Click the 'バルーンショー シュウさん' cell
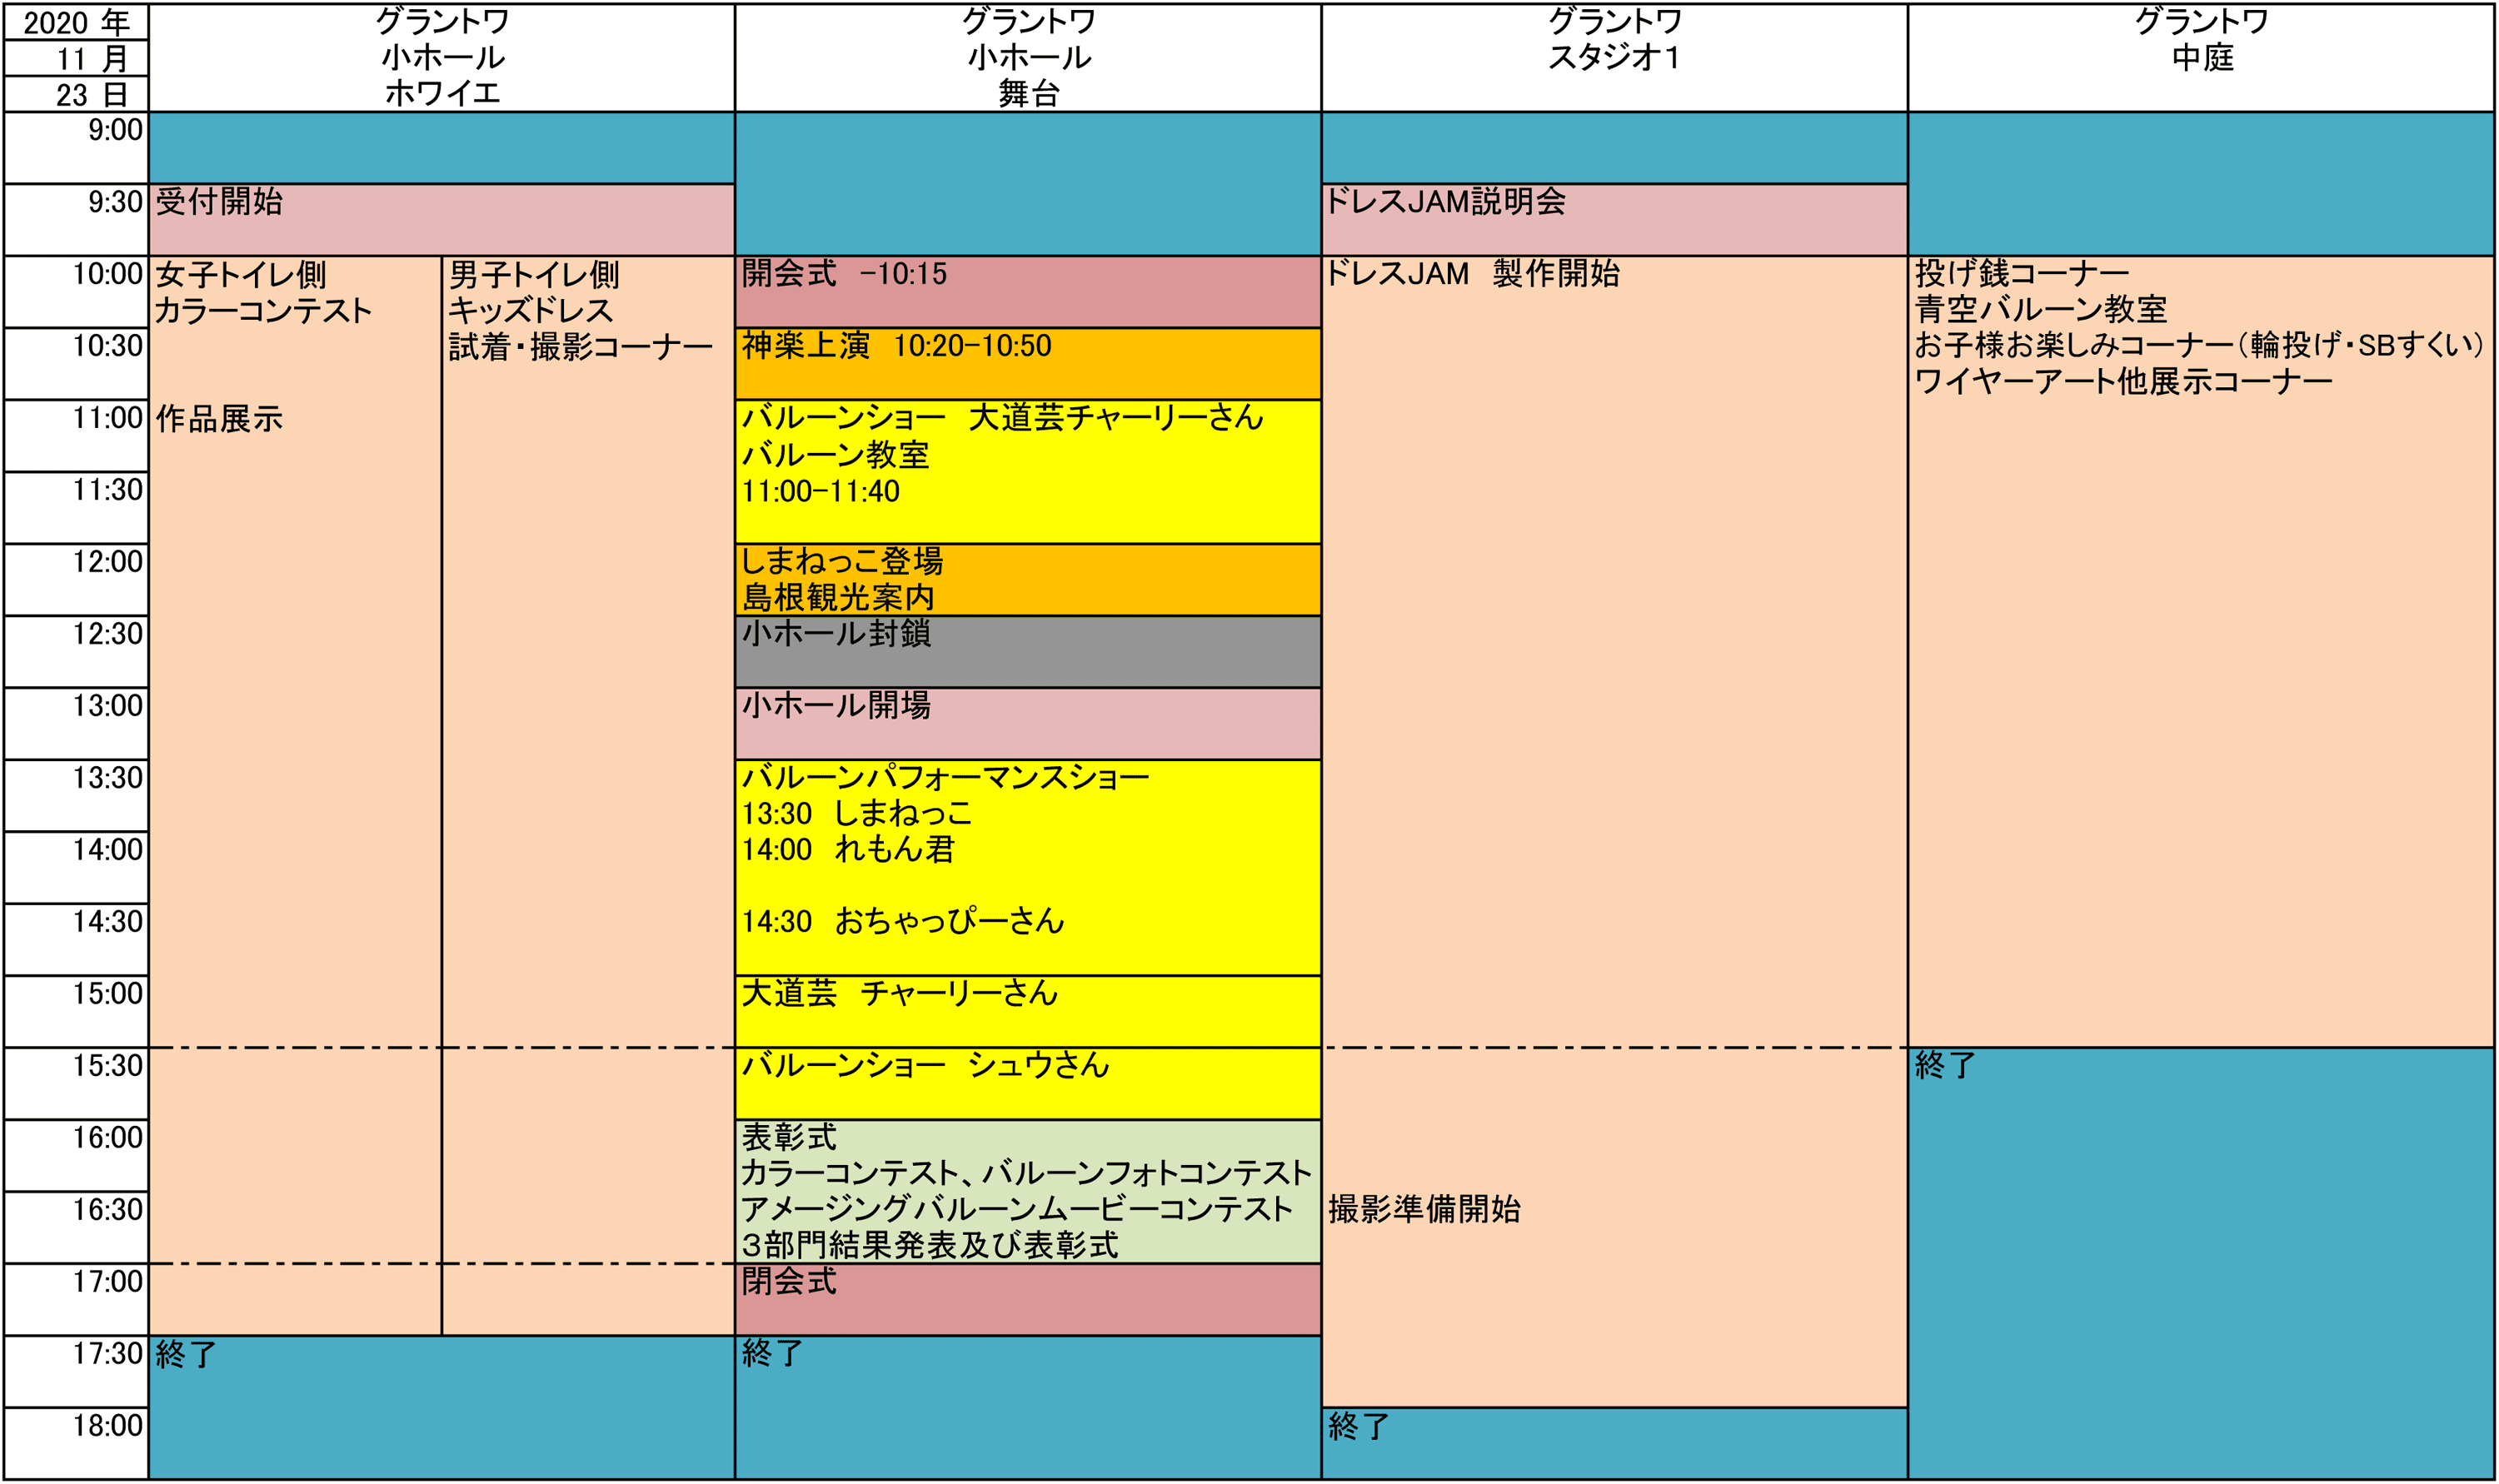 click(1028, 1084)
